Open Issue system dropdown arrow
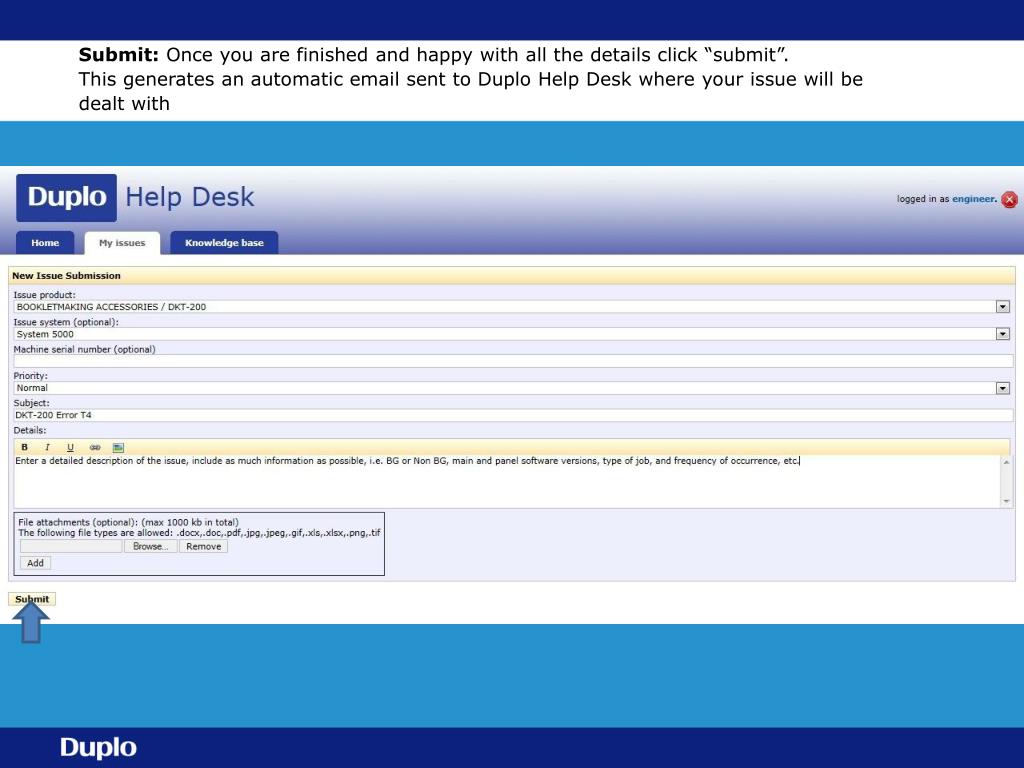 click(x=1002, y=334)
